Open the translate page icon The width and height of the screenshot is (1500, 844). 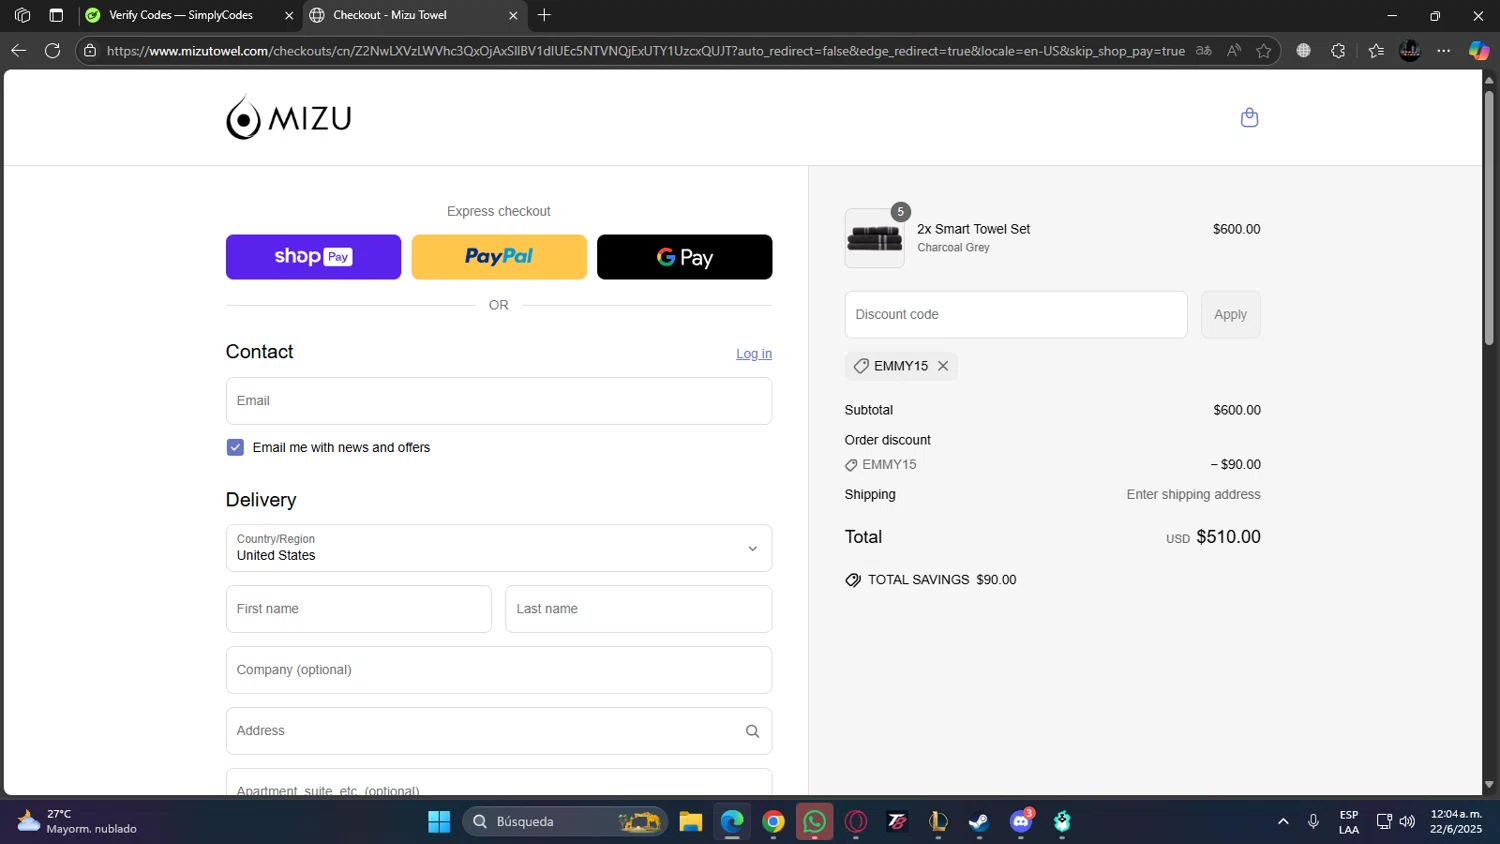click(x=1204, y=50)
